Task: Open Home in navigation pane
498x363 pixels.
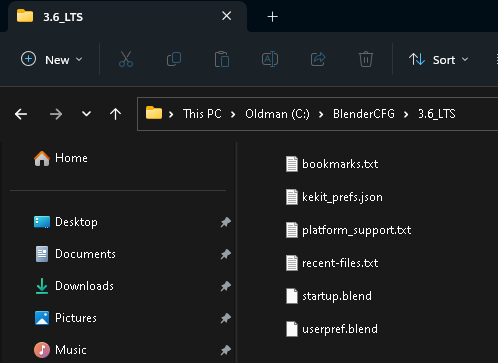Action: click(61, 158)
